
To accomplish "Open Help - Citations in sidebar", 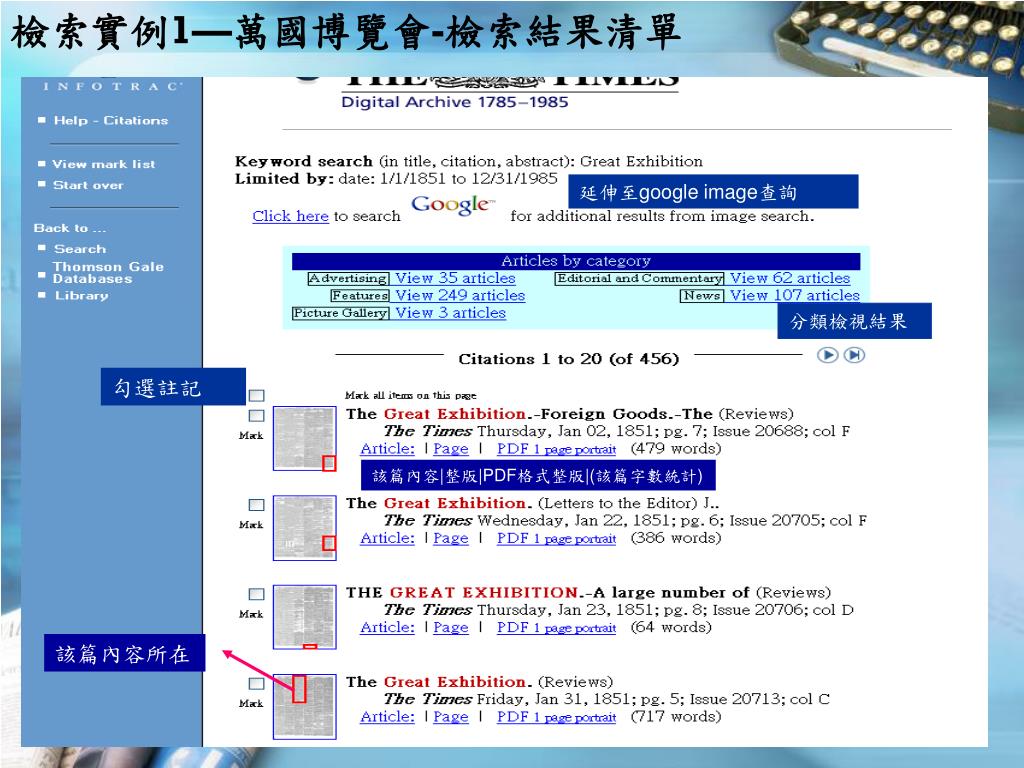I will click(x=110, y=120).
